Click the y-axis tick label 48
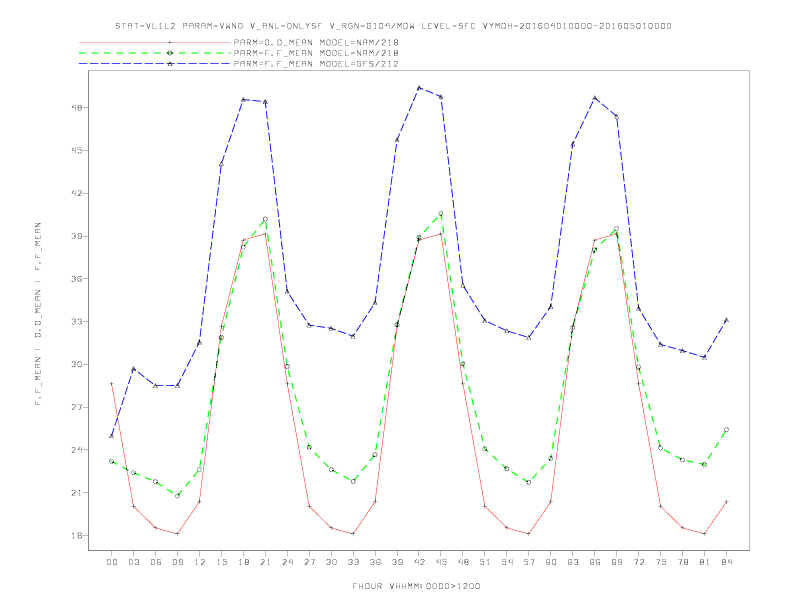The image size is (792, 612). (x=76, y=108)
